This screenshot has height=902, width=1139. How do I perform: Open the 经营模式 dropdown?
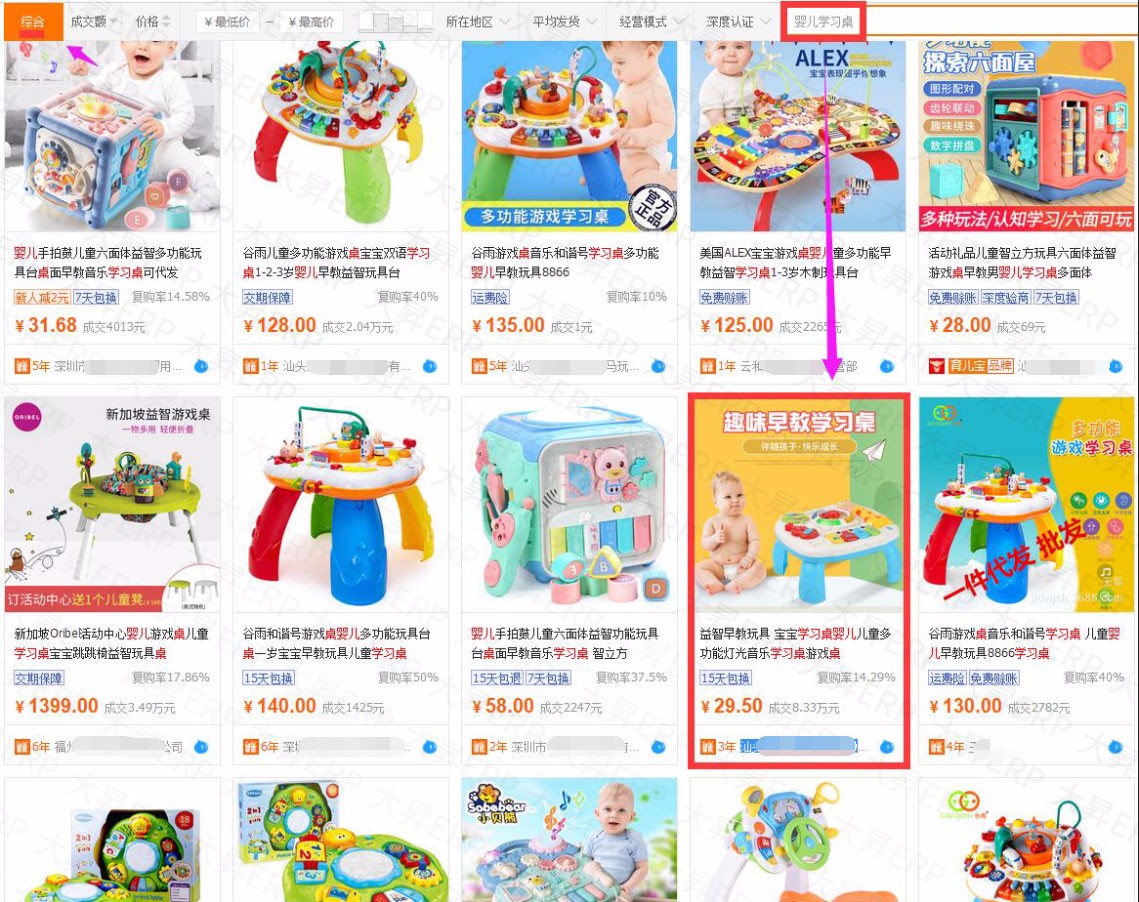652,22
